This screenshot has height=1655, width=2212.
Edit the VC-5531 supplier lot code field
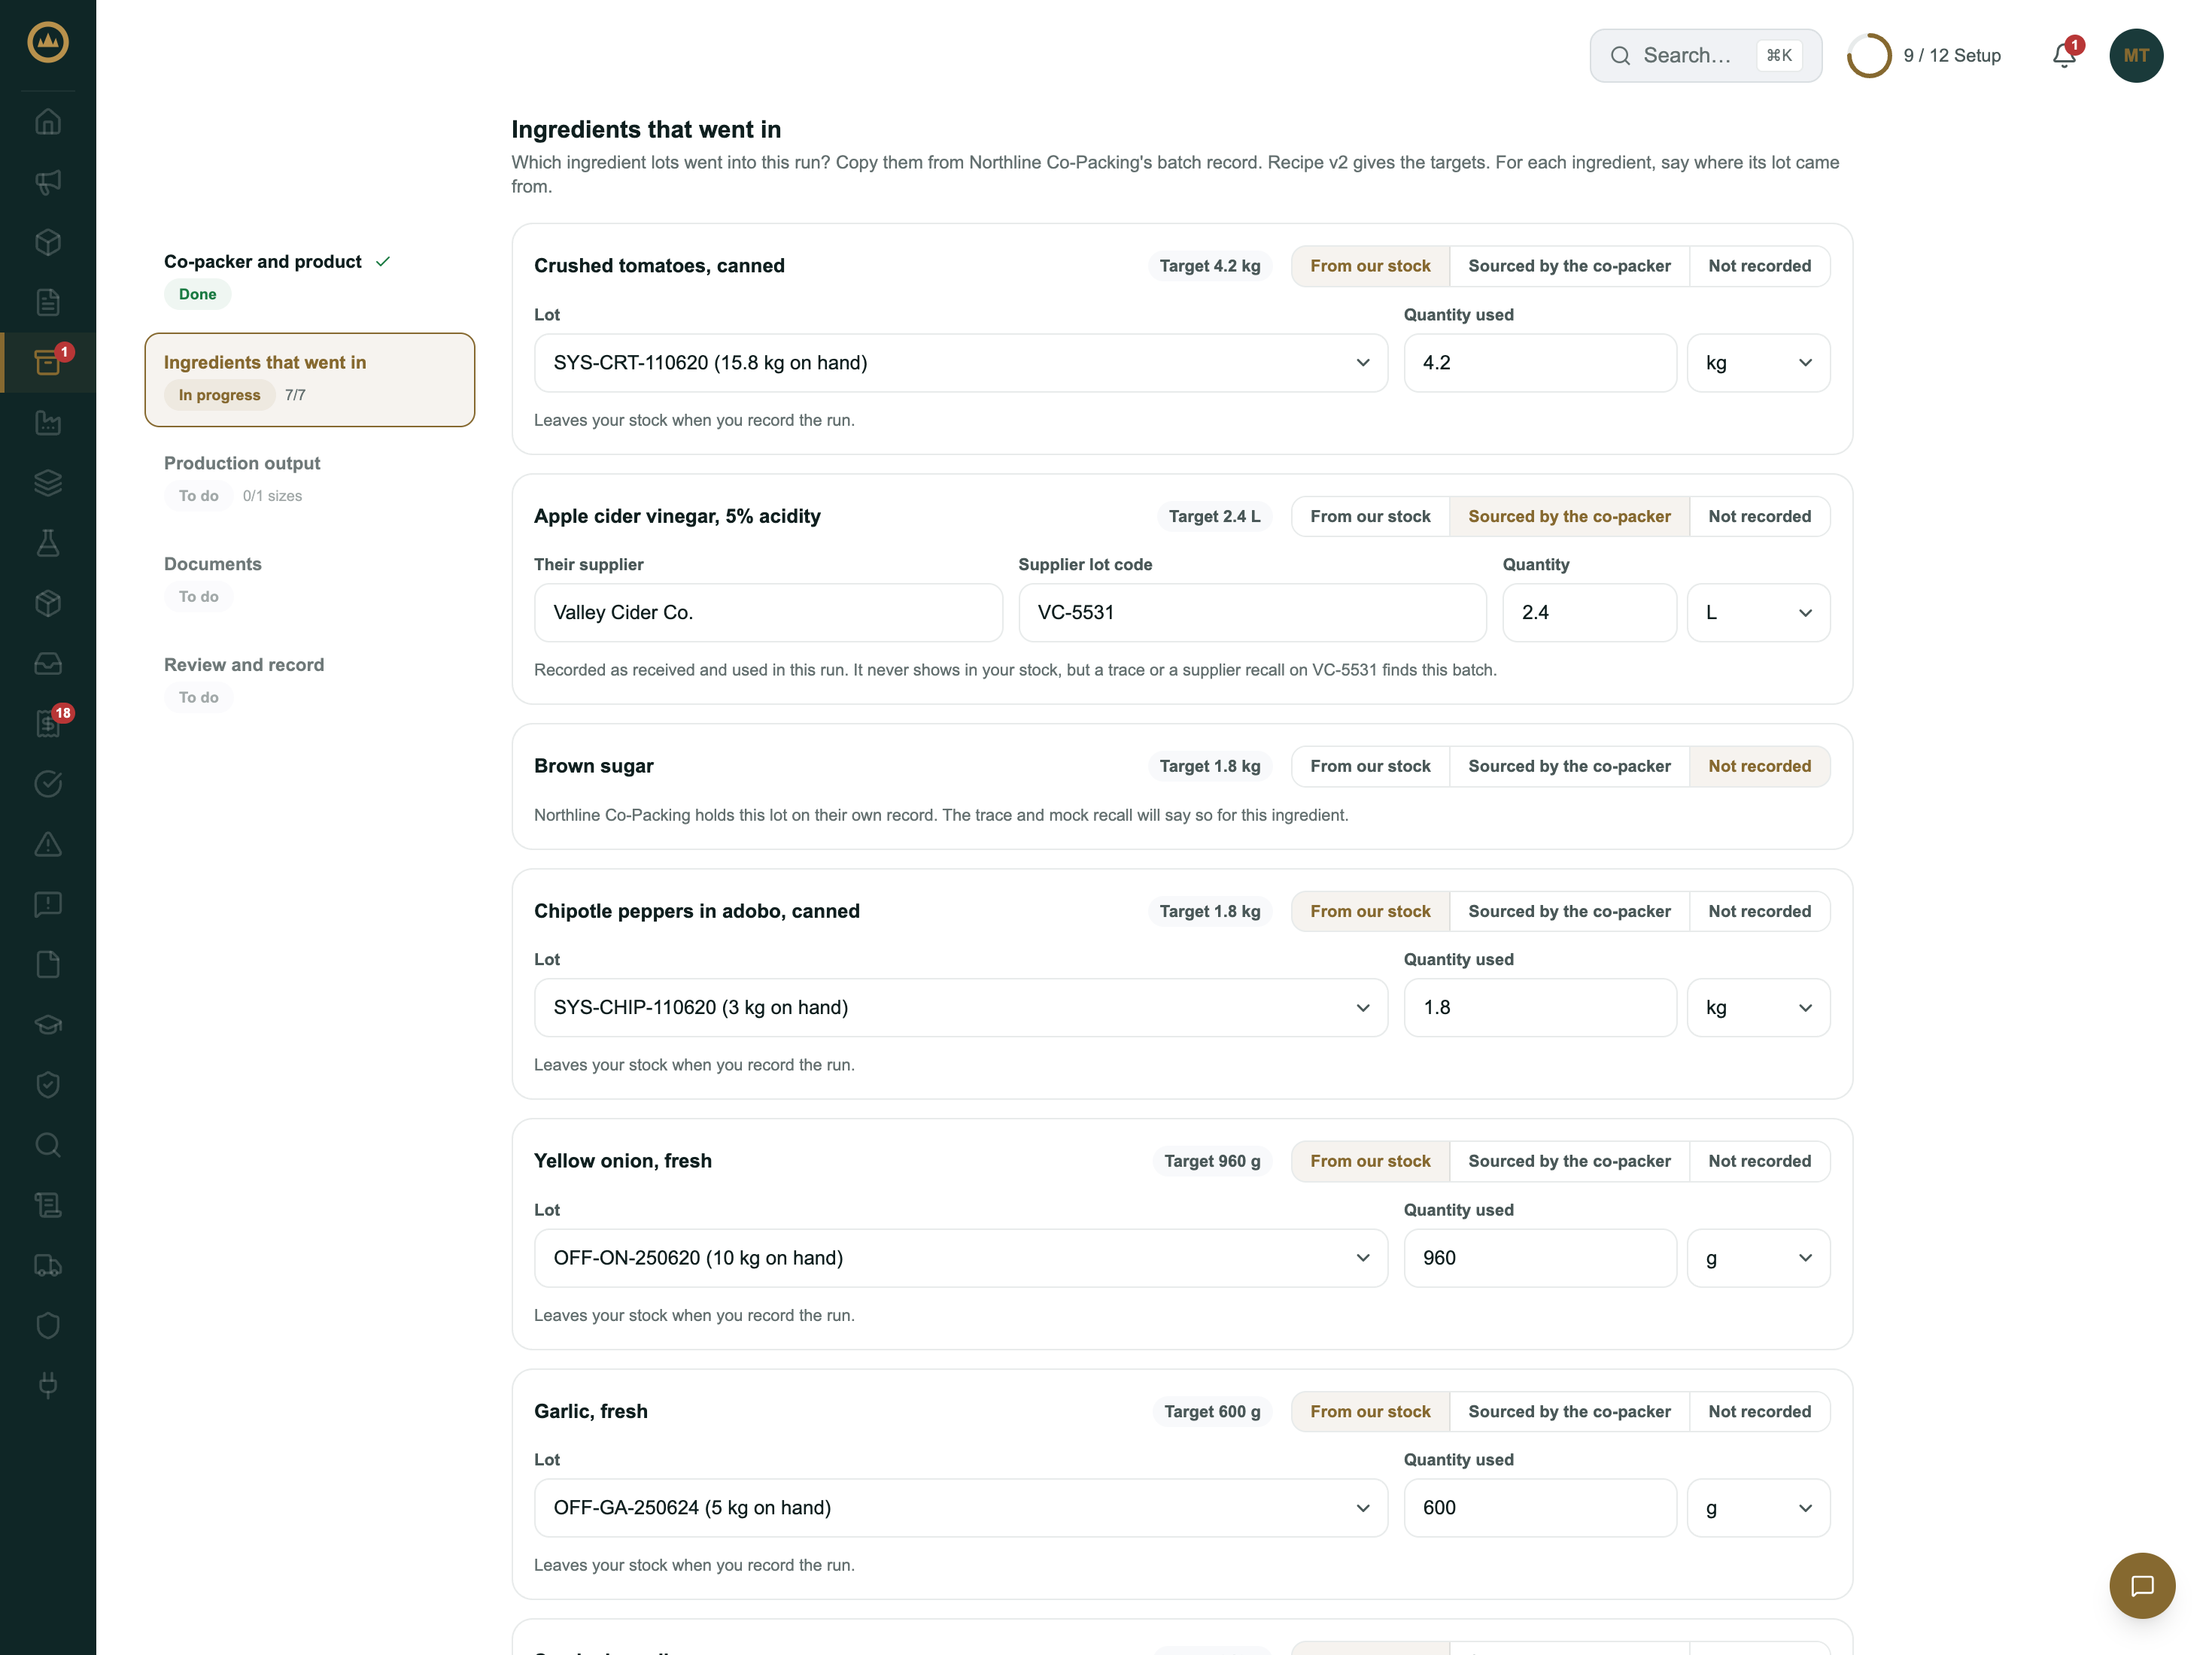click(1252, 613)
